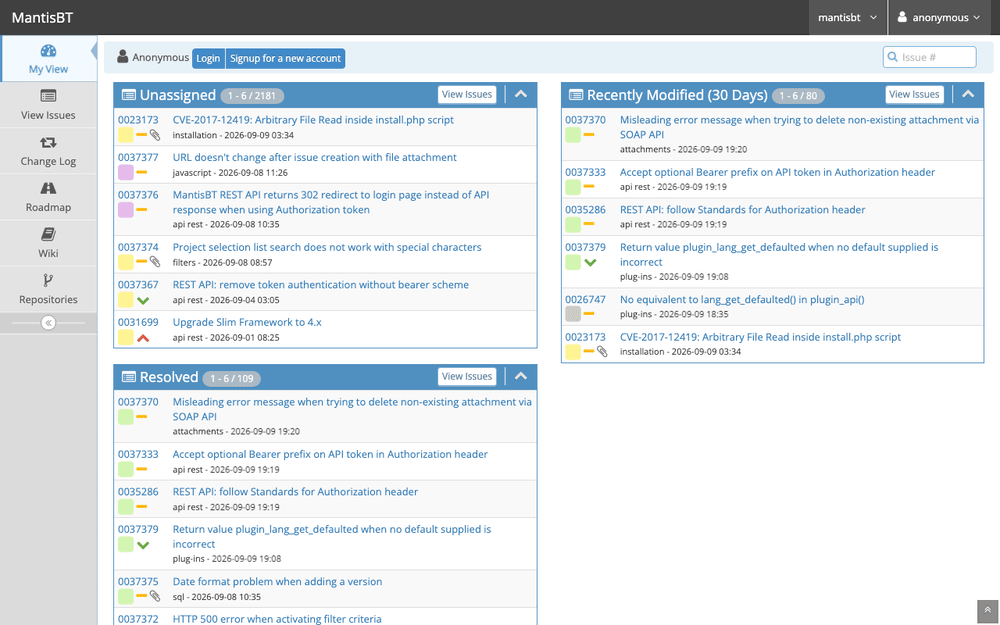Screen dimensions: 1000x625
Task: Open 'Project selection list search' issue title
Action: coord(327,247)
